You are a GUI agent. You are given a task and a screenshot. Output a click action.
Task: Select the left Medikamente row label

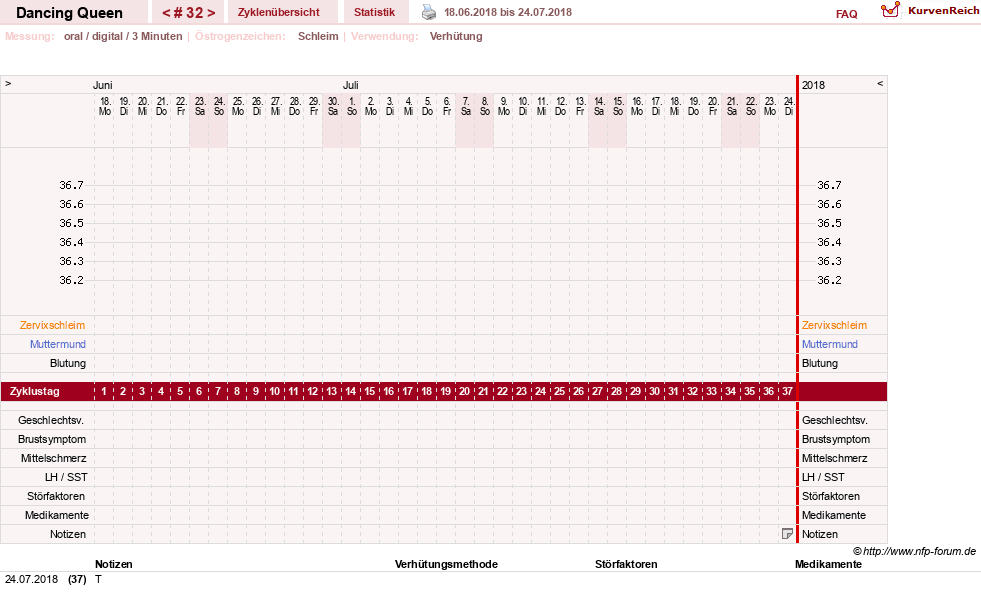pos(56,515)
